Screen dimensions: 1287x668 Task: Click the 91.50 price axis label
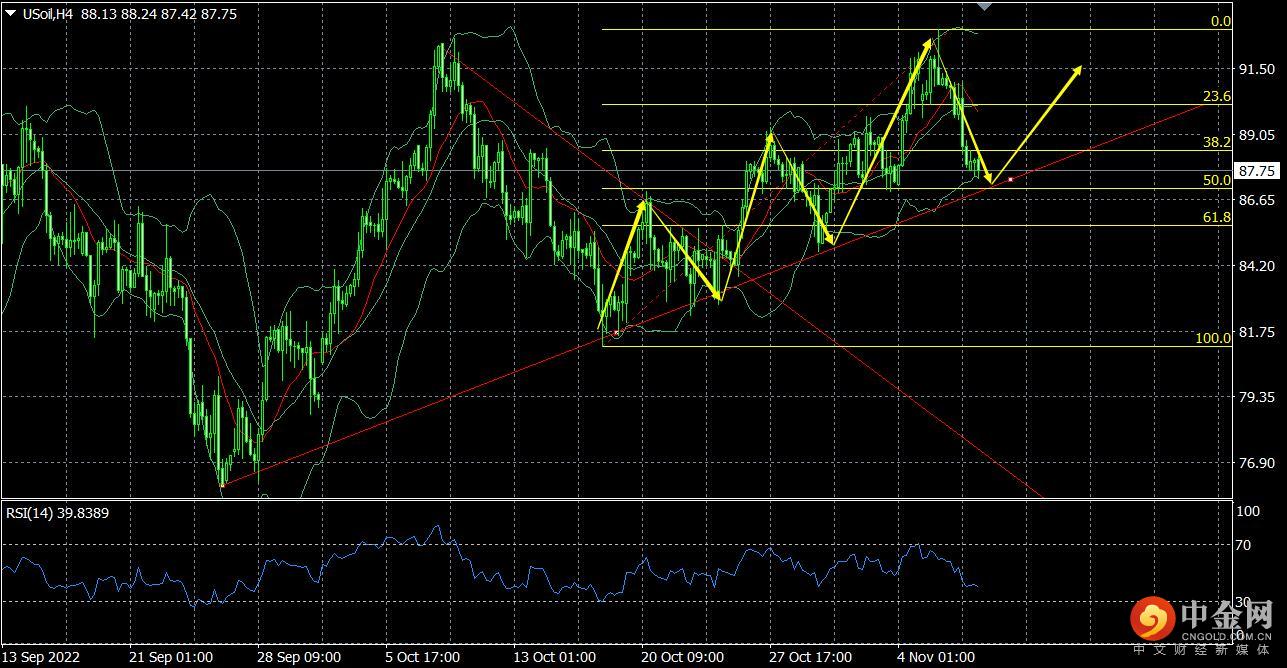(x=1255, y=70)
